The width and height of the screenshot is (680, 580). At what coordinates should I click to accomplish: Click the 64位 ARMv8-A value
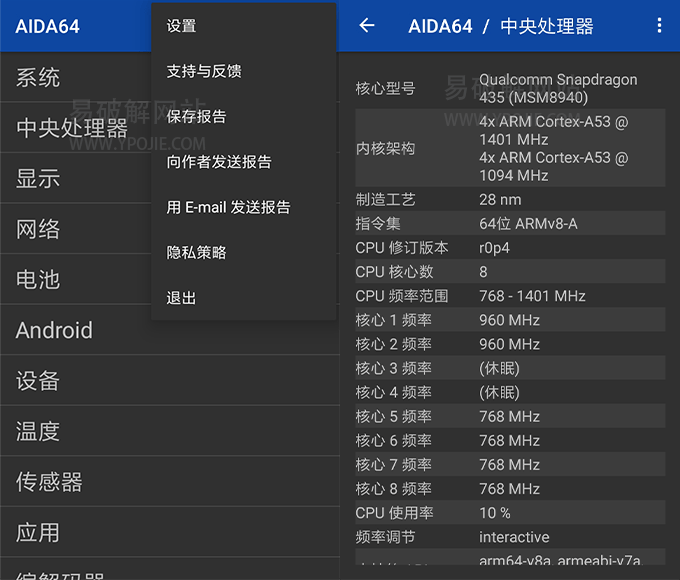click(x=528, y=223)
